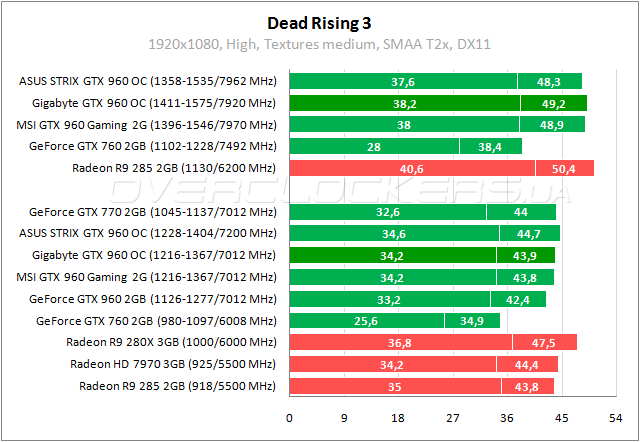640x442 pixels.
Task: Click the 27 tick label on the axis
Action: coord(453,418)
